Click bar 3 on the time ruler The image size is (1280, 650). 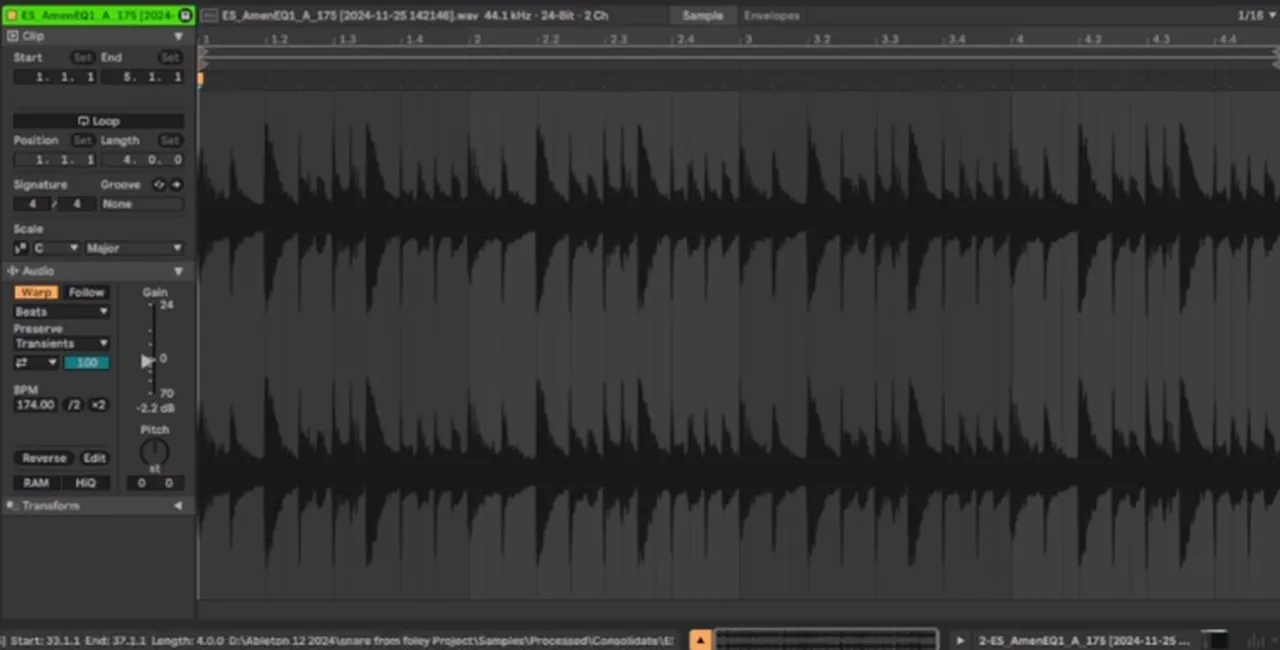click(x=748, y=39)
